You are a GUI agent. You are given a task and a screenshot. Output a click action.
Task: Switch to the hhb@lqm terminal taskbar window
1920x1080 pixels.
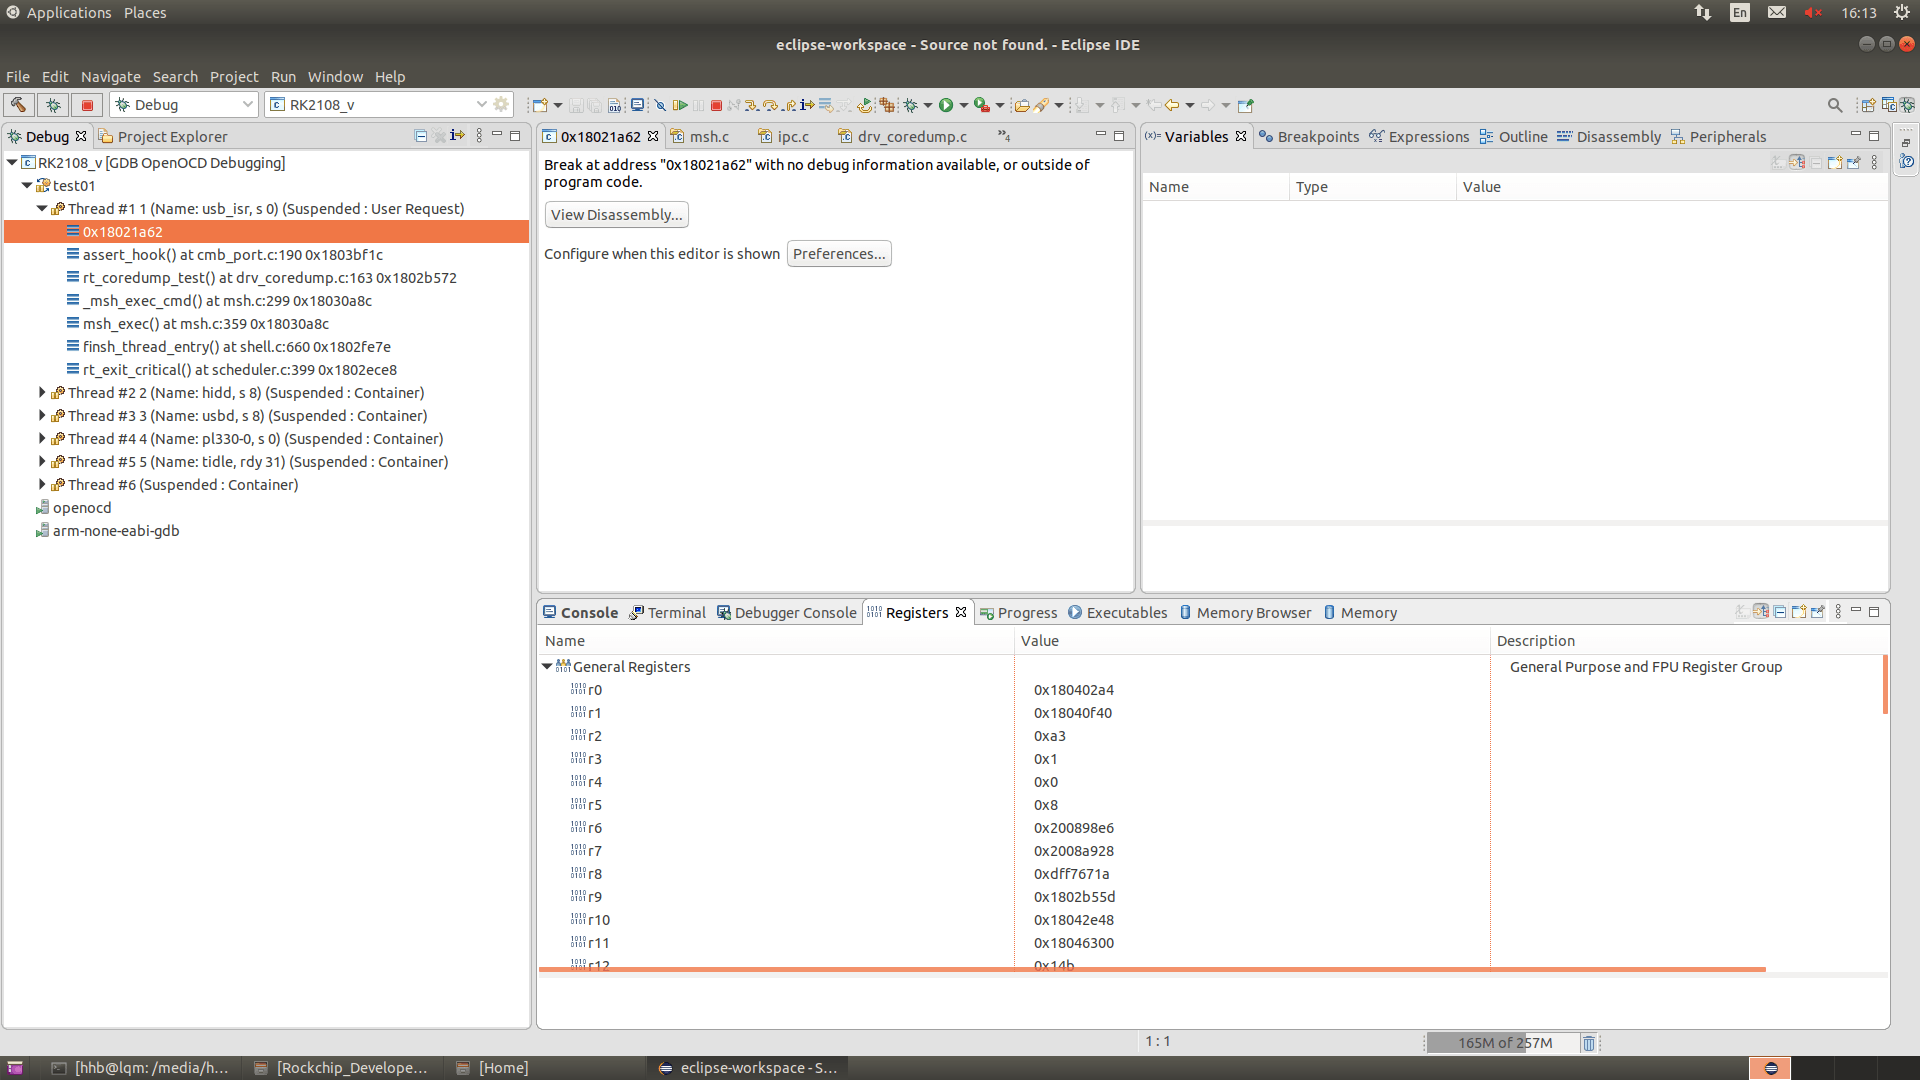click(x=140, y=1068)
